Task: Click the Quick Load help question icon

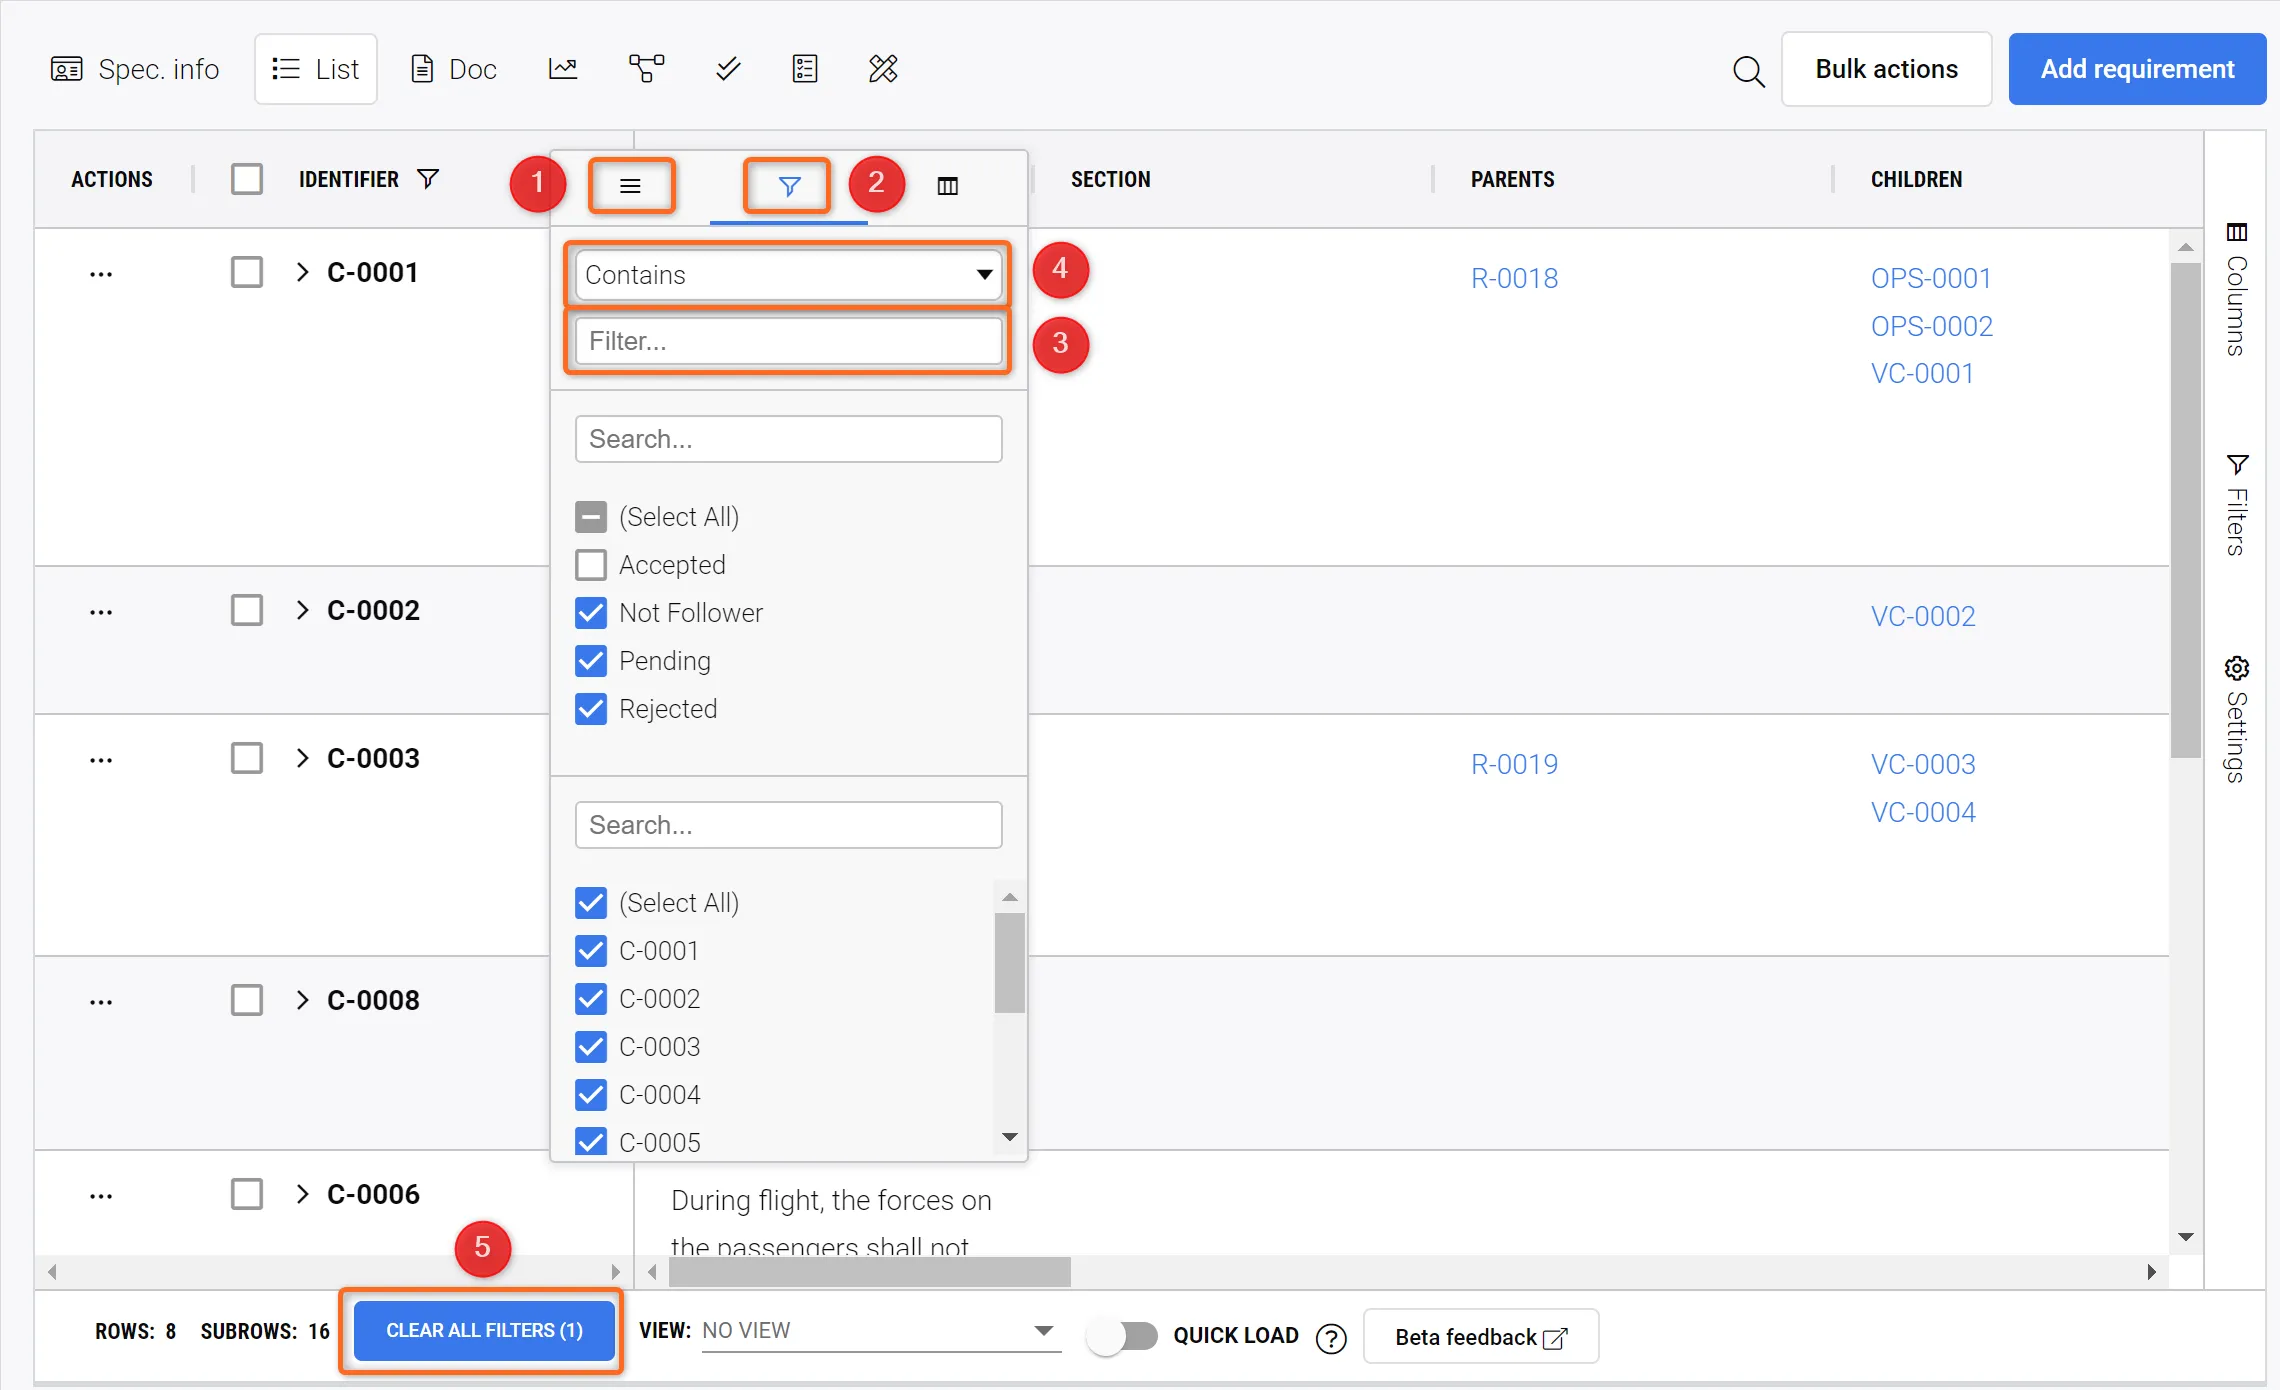Action: tap(1331, 1337)
